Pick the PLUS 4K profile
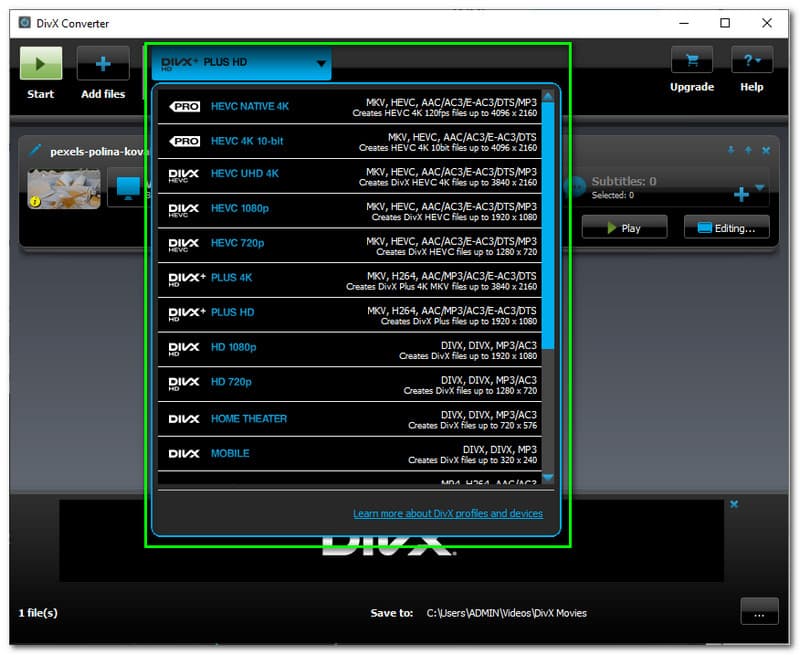 coord(349,280)
